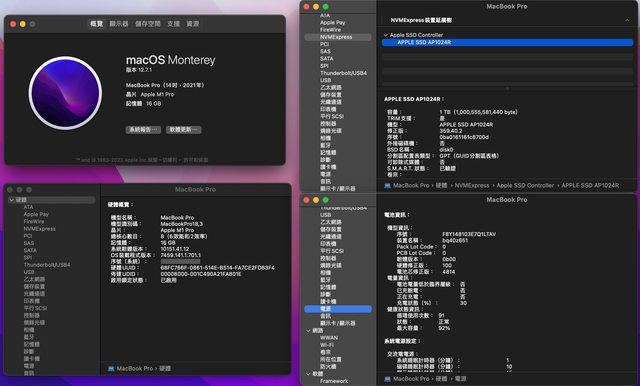Select WWAN under 網路 in the sidebar

[329, 338]
